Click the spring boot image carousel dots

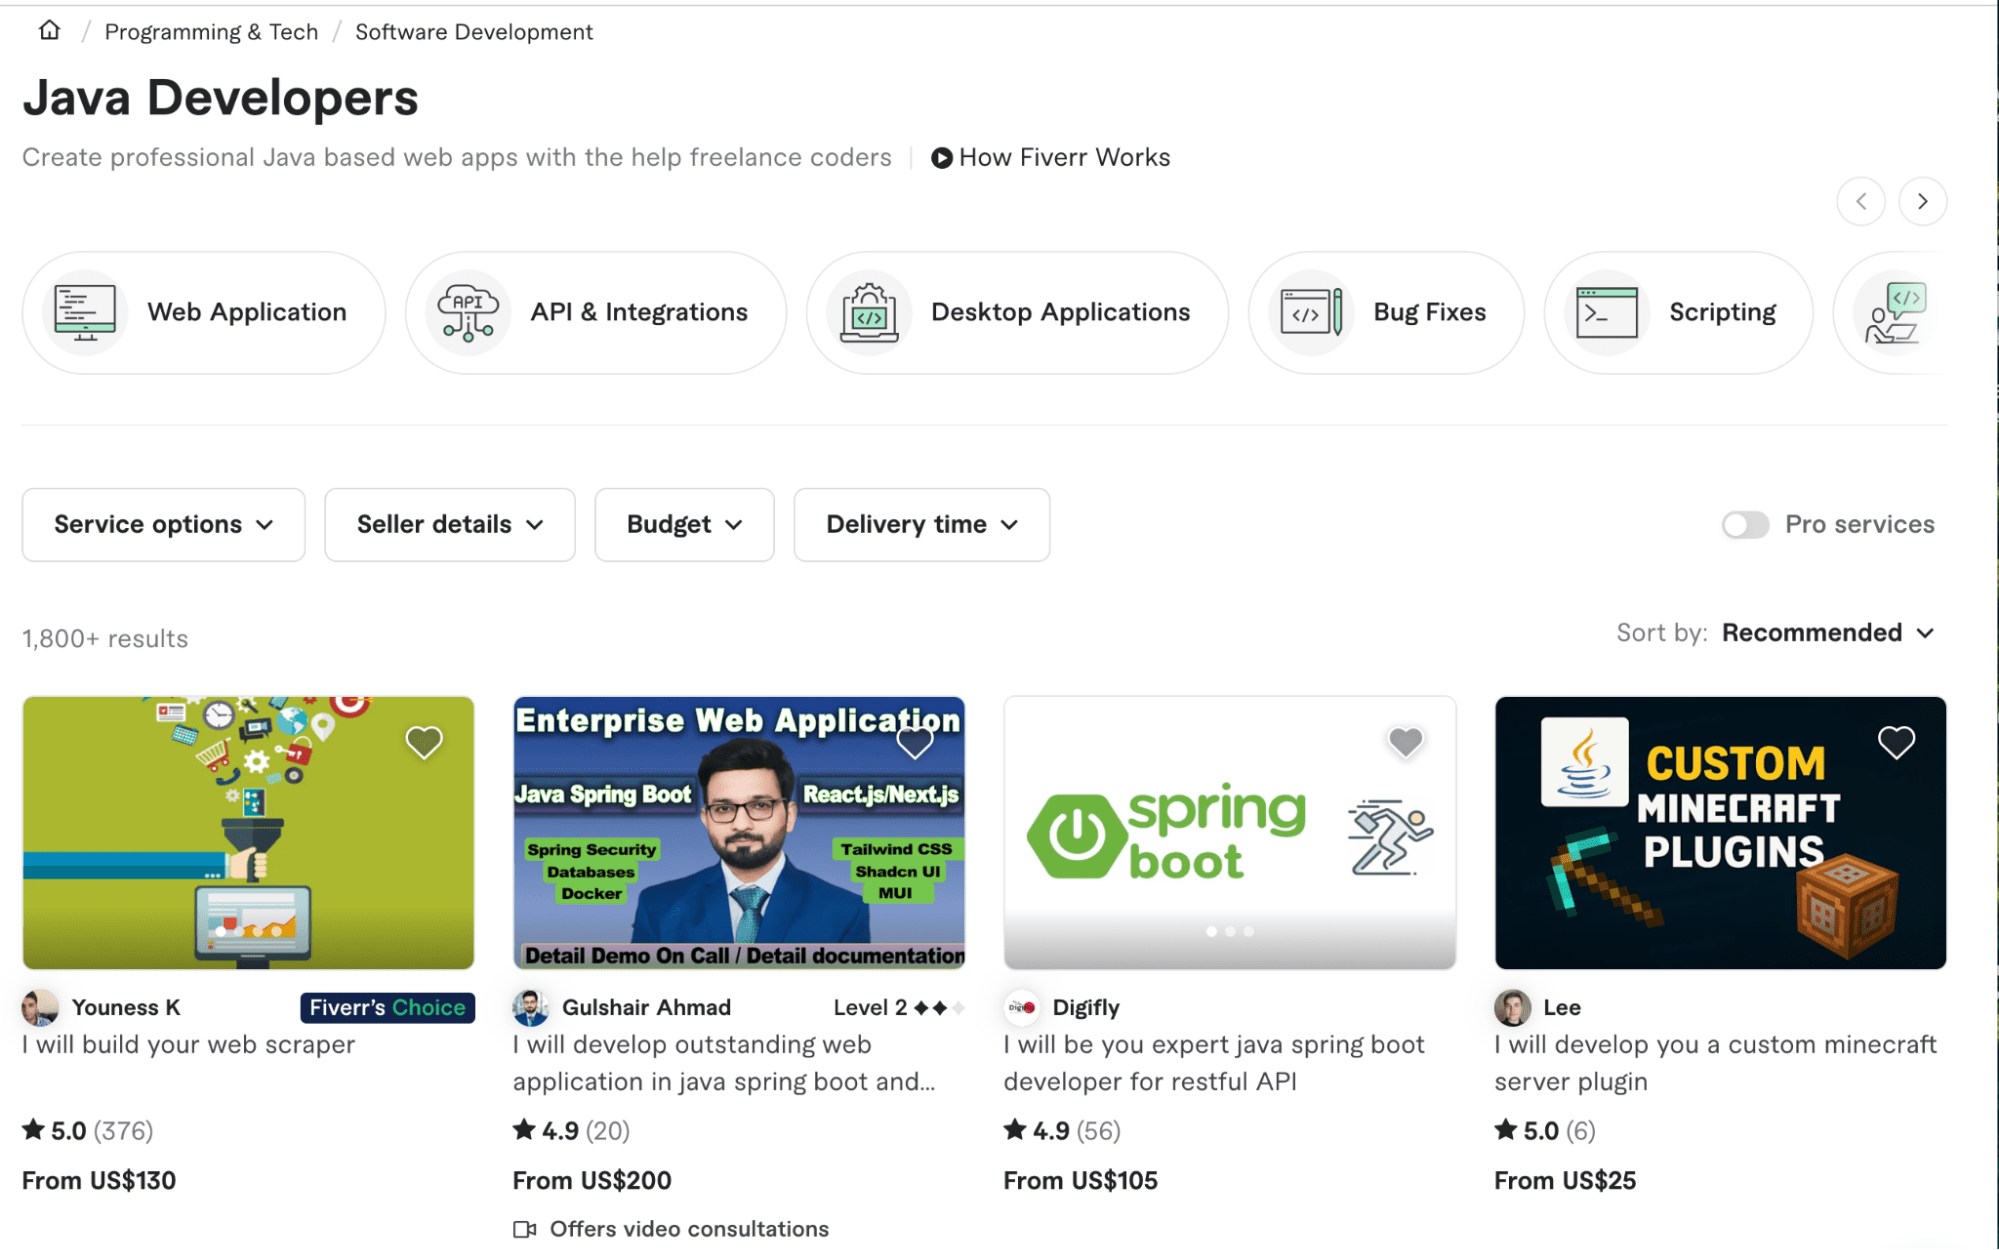1229,931
